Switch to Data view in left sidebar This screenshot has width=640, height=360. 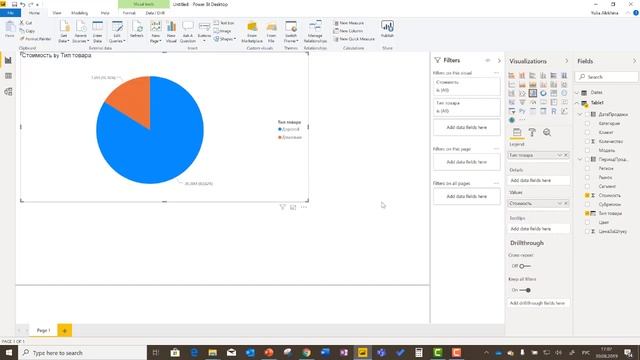[x=8, y=76]
